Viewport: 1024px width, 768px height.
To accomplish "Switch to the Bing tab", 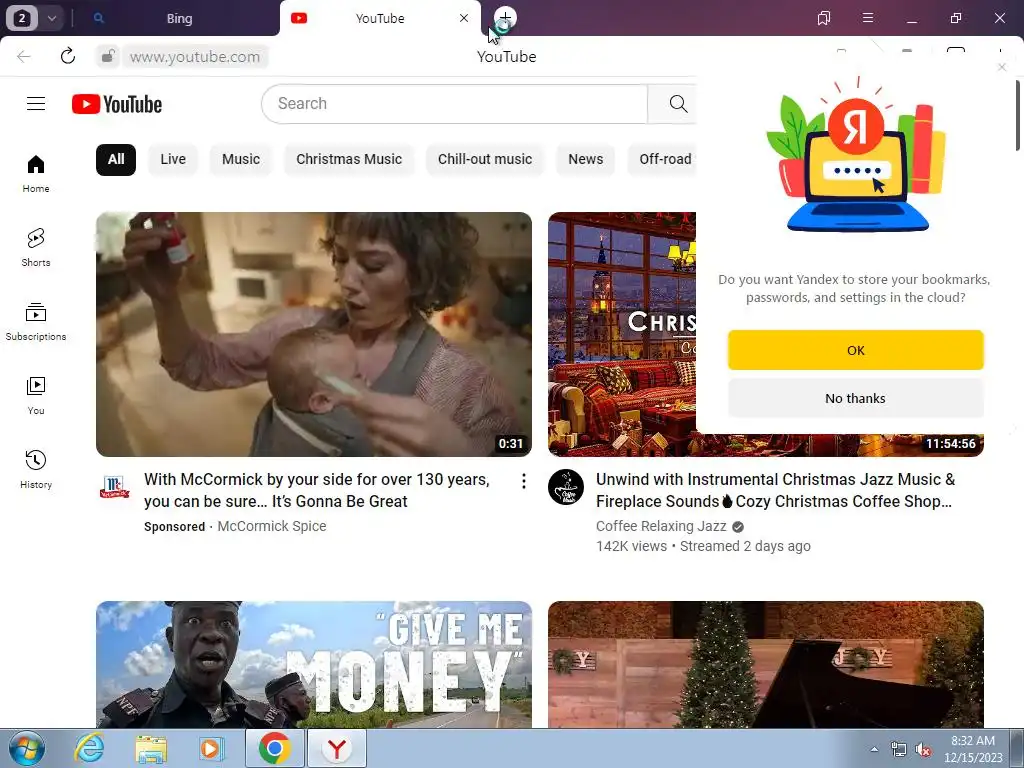I will [x=179, y=18].
